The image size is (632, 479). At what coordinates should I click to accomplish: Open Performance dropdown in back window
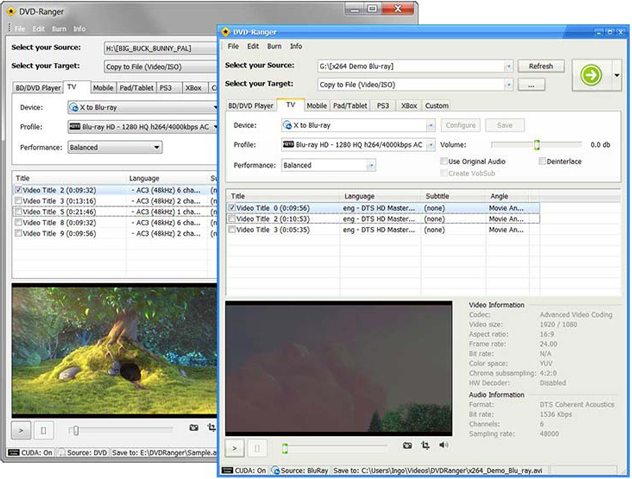coord(157,148)
